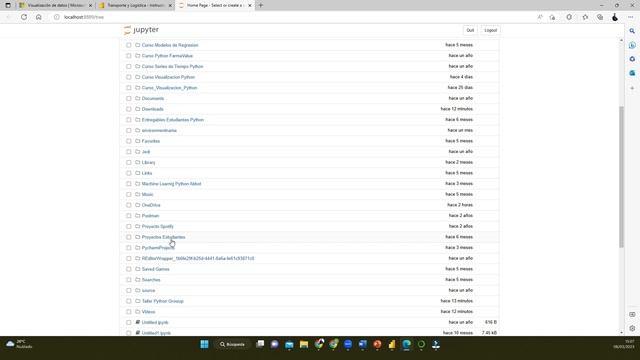Open the Curso Visualizacion Python folder
The image size is (640, 360).
tap(168, 77)
